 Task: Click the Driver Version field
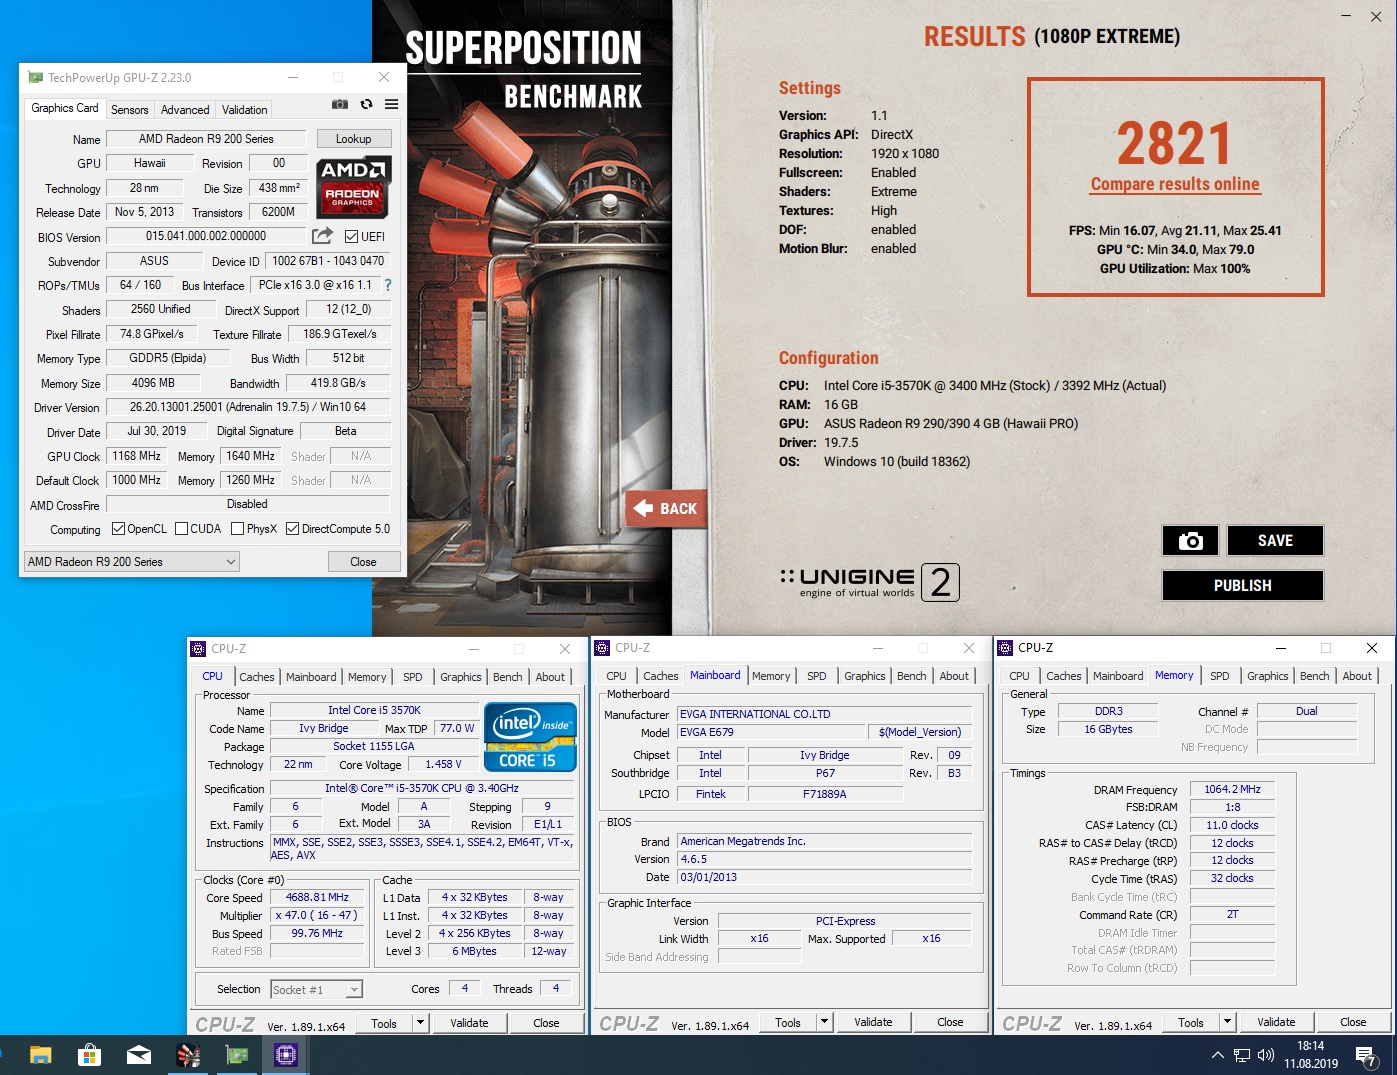pyautogui.click(x=247, y=407)
